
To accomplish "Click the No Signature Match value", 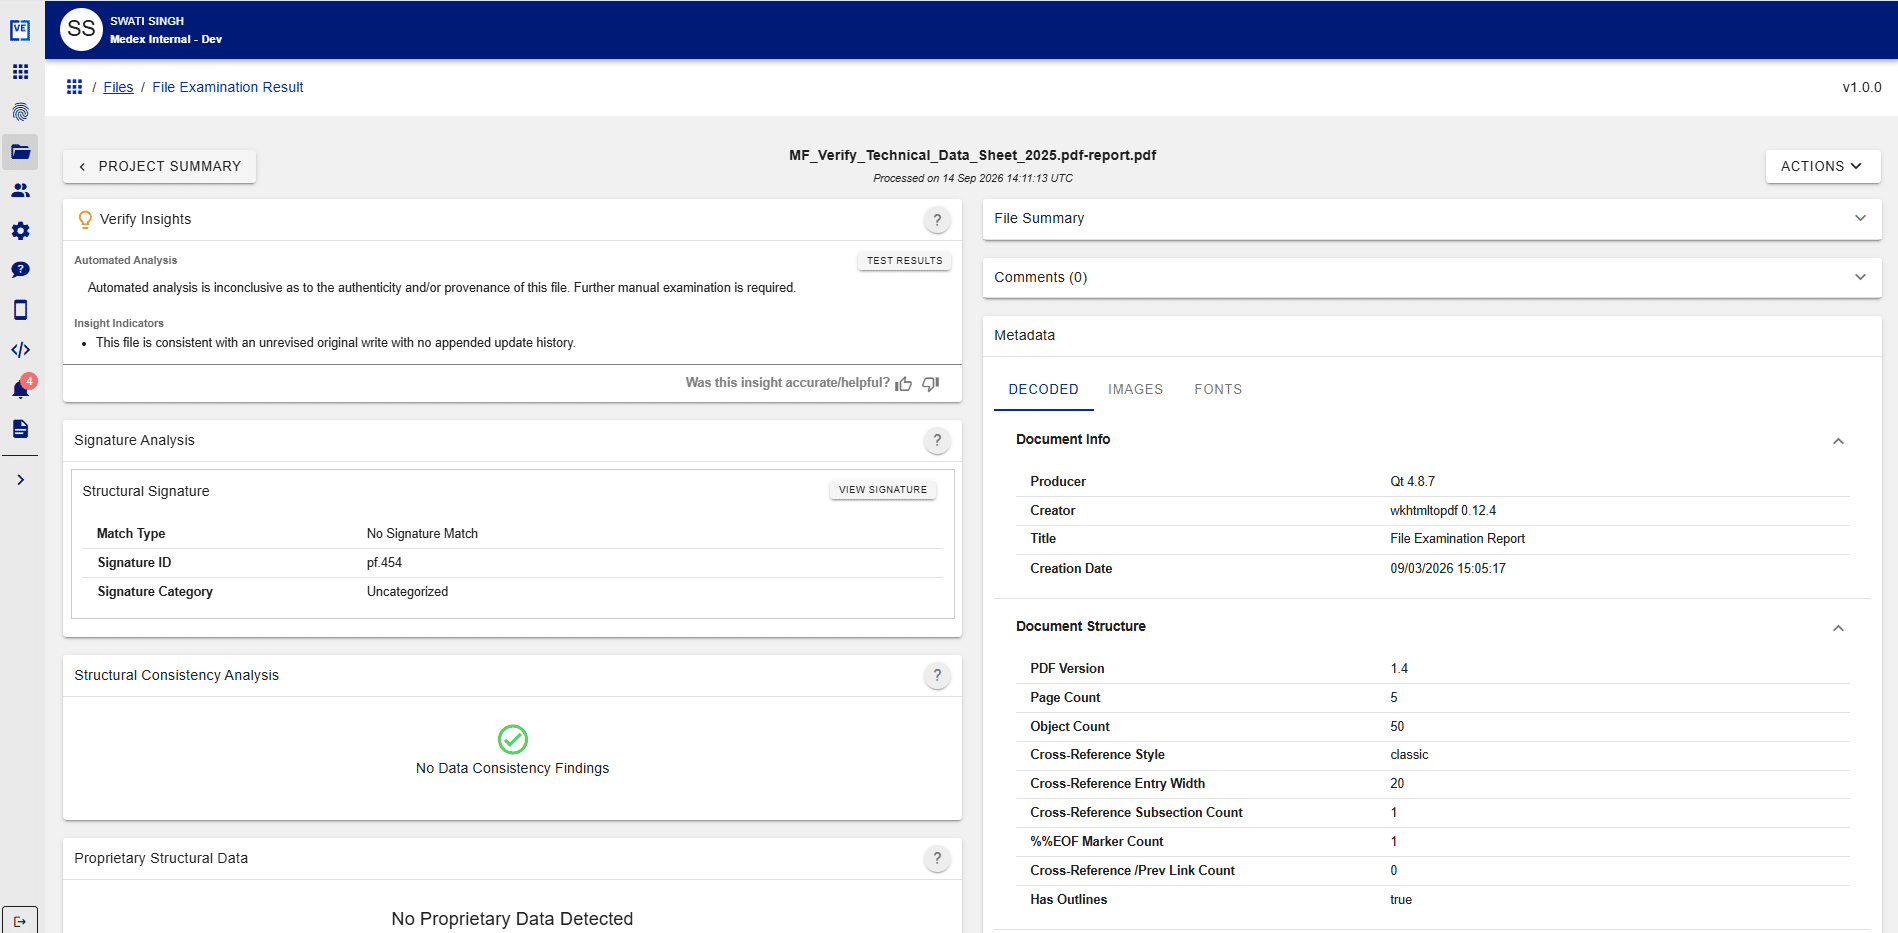I will [x=422, y=533].
